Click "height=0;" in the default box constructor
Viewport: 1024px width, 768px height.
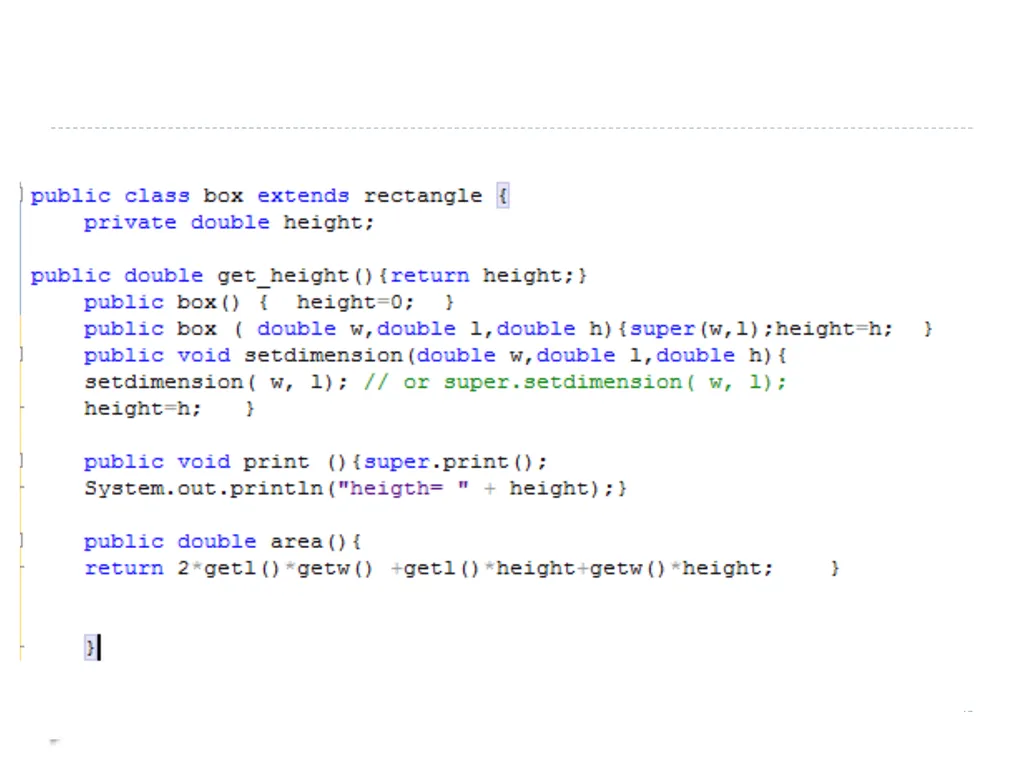click(355, 302)
